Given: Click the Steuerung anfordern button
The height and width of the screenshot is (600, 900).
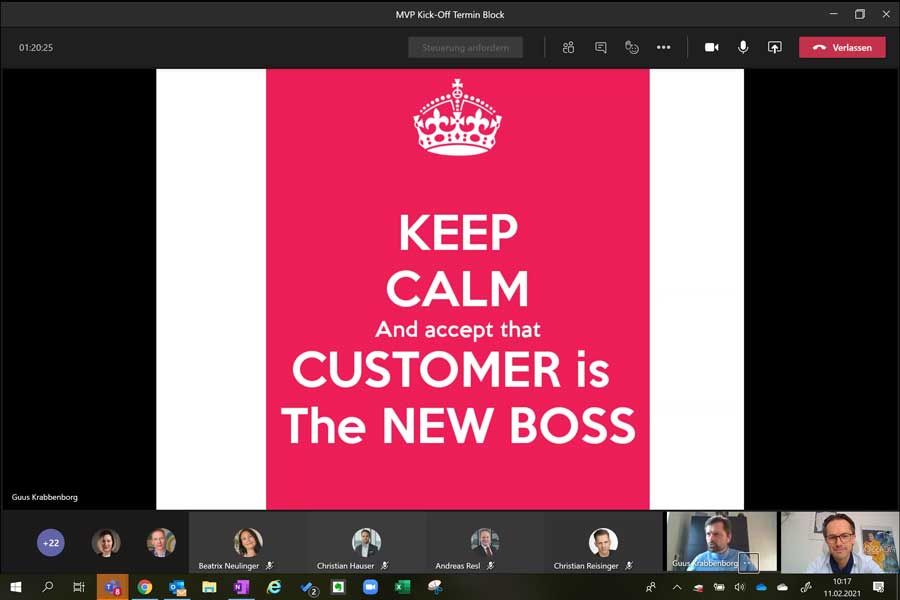Looking at the screenshot, I should pos(465,47).
